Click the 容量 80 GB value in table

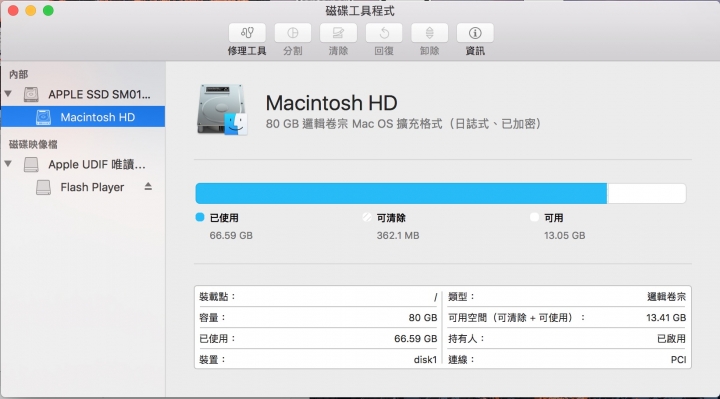click(423, 318)
